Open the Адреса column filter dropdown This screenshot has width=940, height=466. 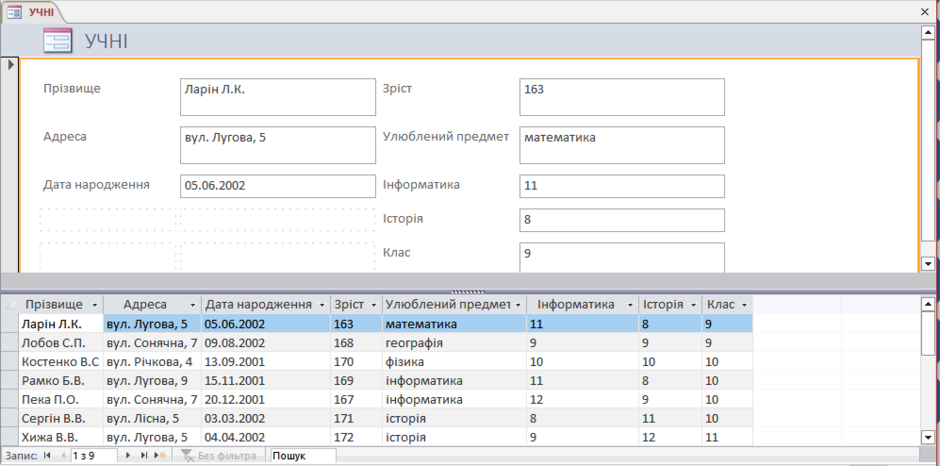click(x=192, y=305)
